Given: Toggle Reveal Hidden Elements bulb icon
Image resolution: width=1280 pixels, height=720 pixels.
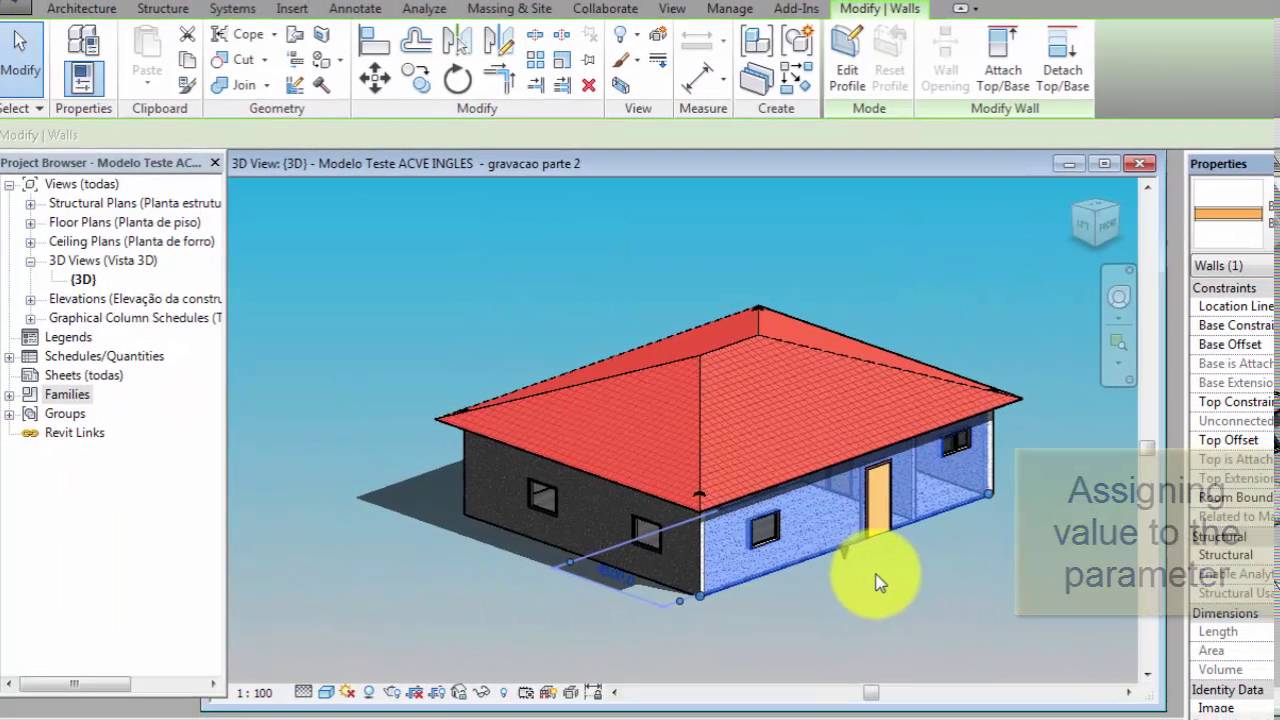Looking at the screenshot, I should (x=503, y=692).
